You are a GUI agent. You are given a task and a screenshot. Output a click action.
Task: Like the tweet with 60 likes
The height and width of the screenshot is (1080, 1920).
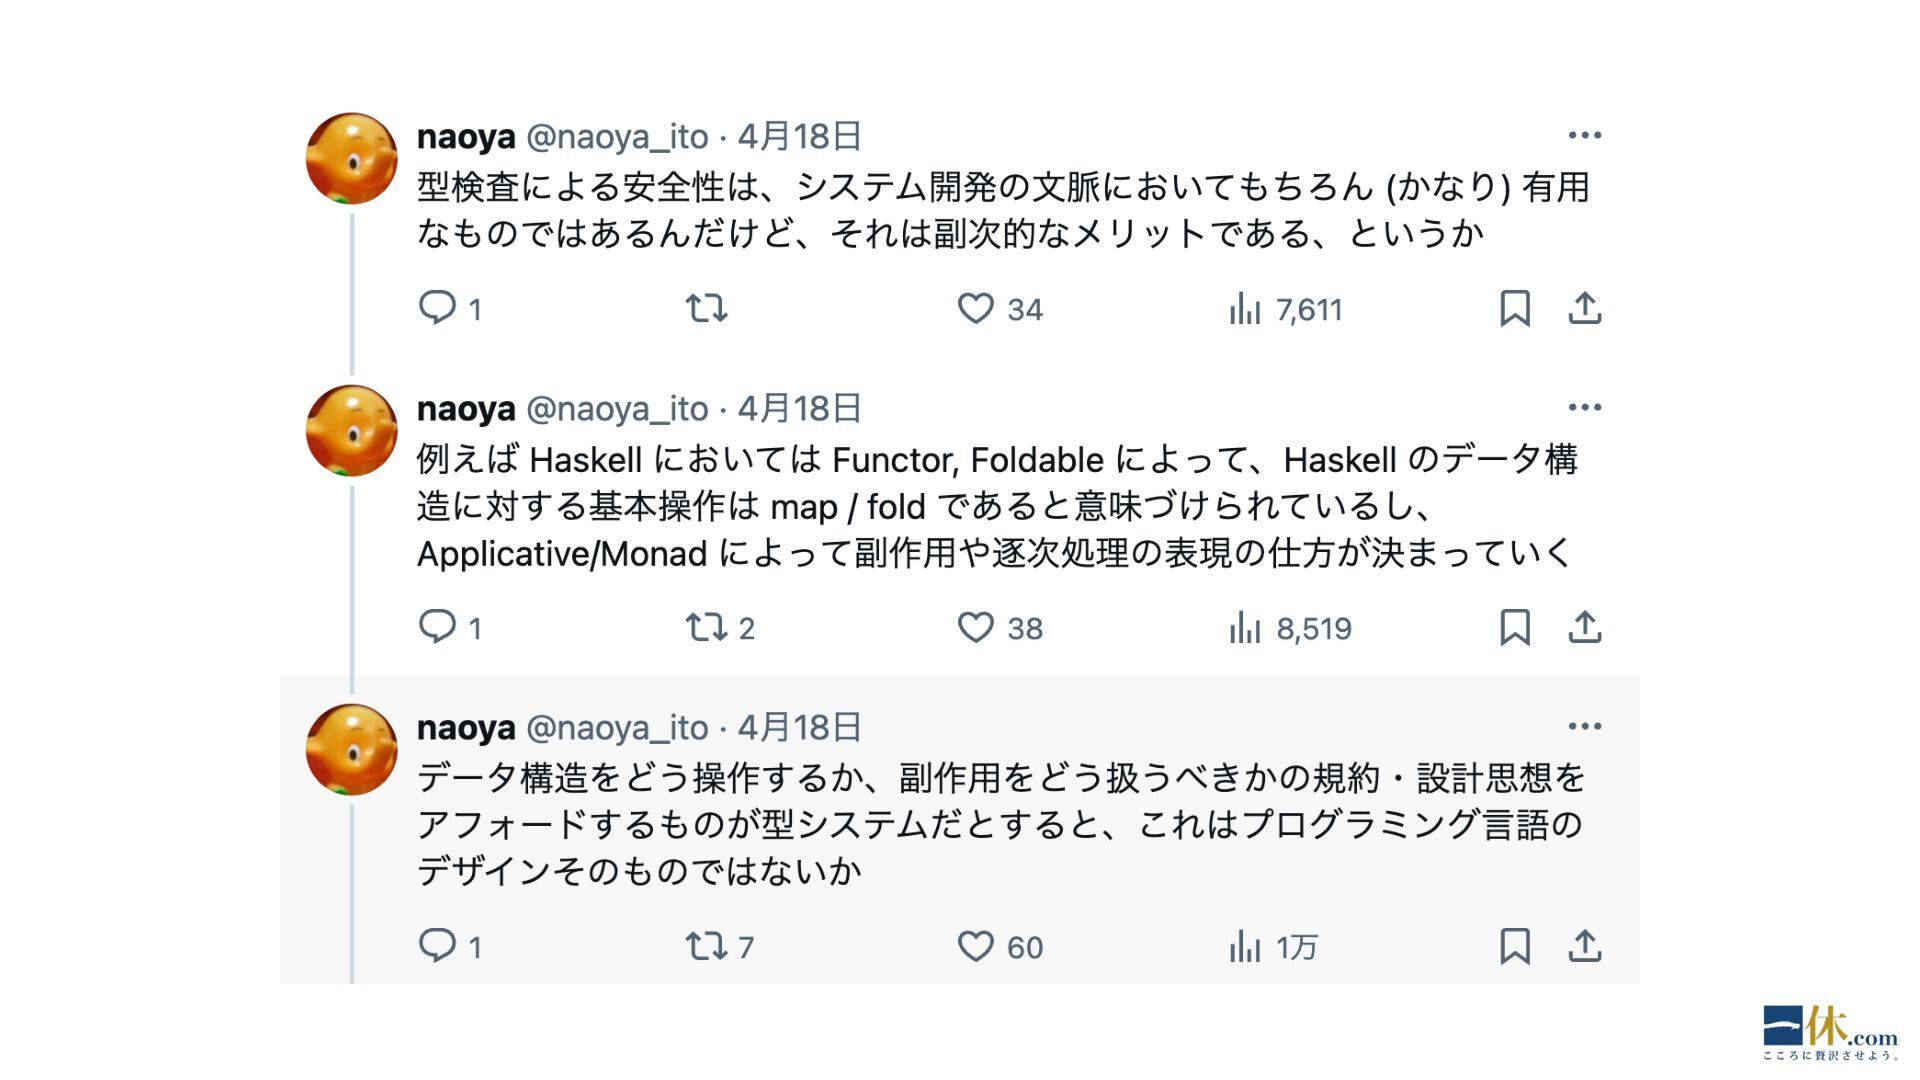(976, 945)
